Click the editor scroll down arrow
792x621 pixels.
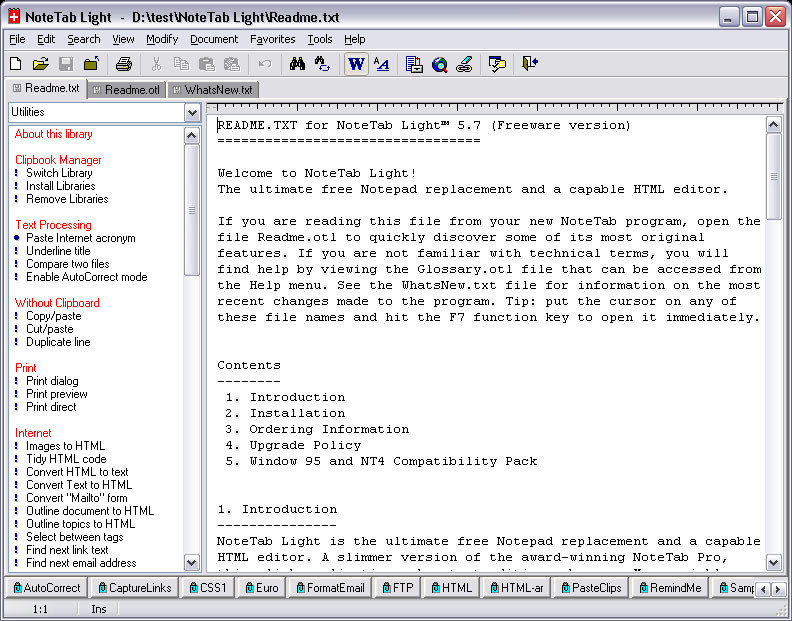[773, 562]
